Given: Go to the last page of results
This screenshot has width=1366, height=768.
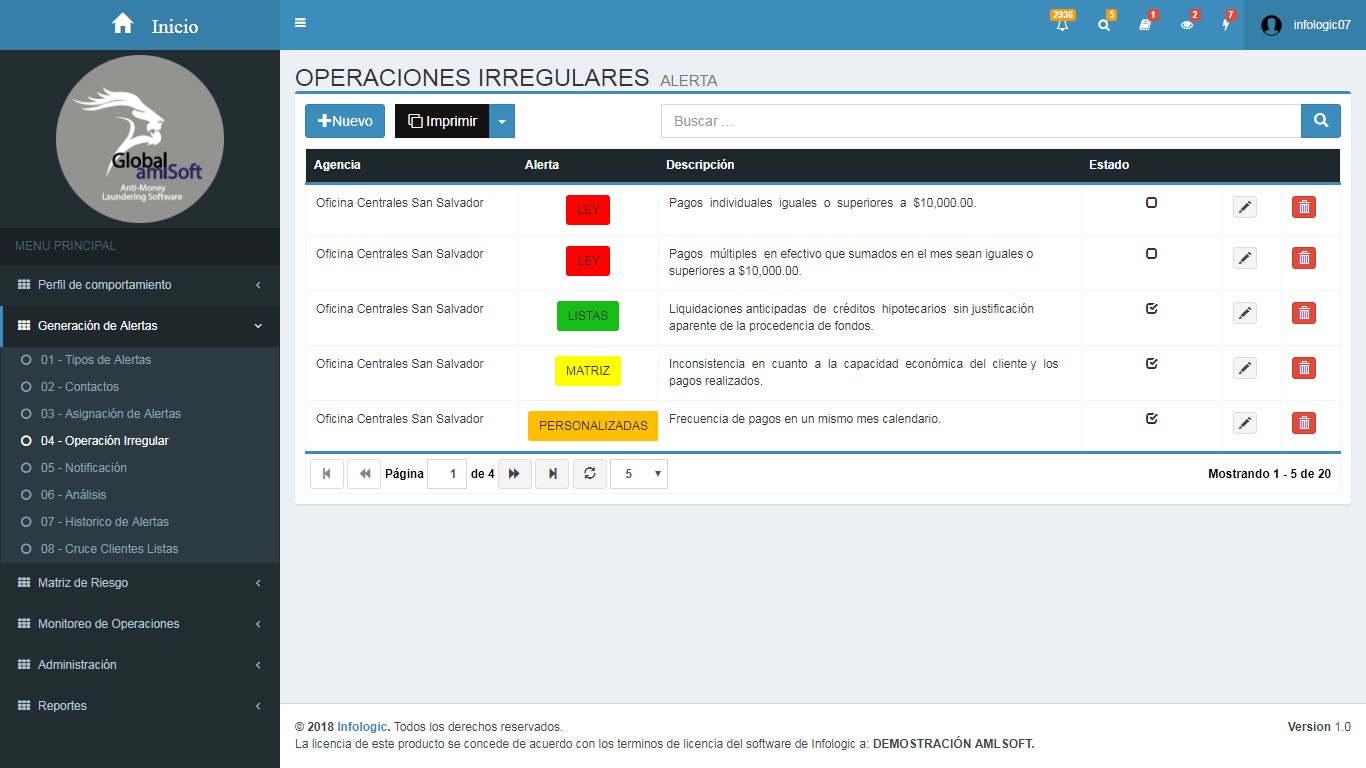Looking at the screenshot, I should pyautogui.click(x=552, y=474).
